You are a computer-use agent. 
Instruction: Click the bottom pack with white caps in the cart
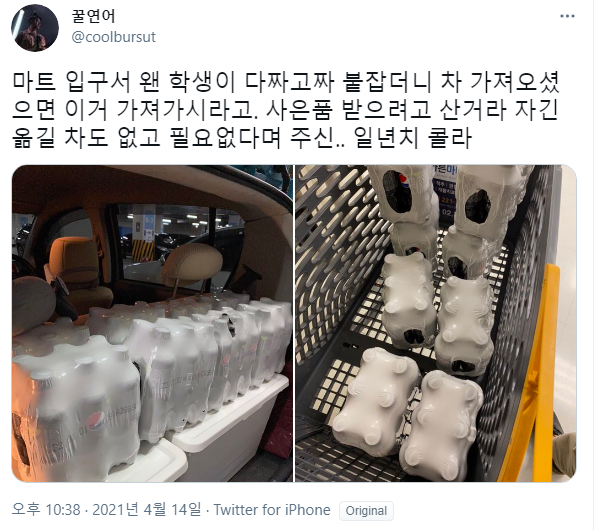(x=441, y=426)
